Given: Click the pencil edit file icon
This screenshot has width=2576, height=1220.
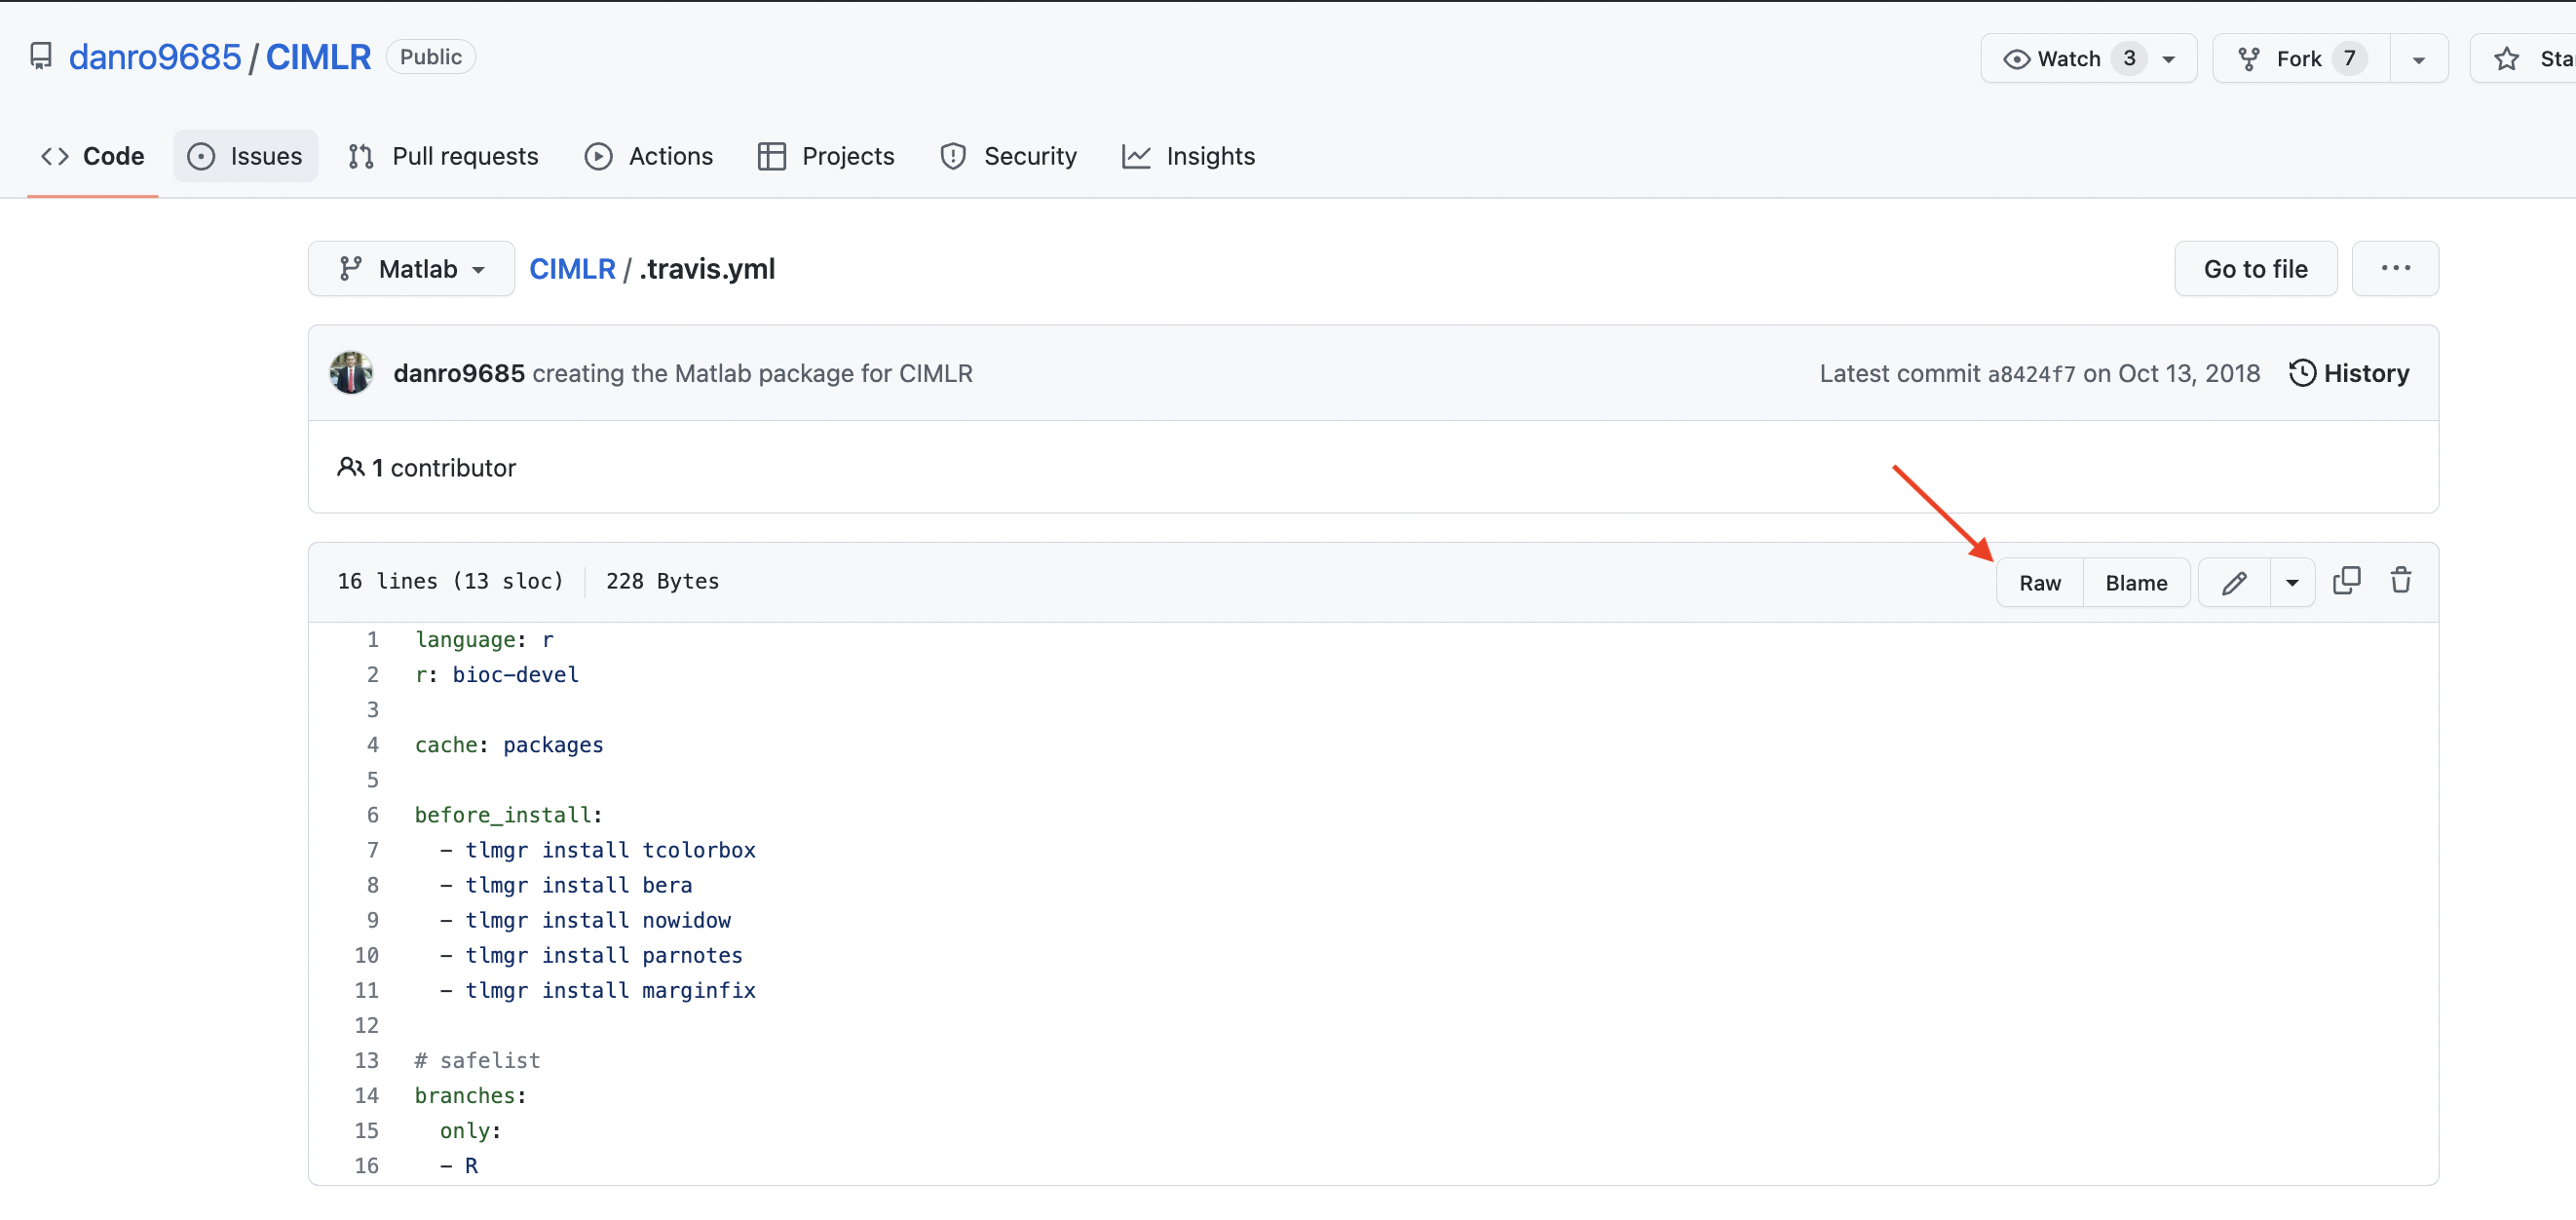Looking at the screenshot, I should (x=2233, y=582).
